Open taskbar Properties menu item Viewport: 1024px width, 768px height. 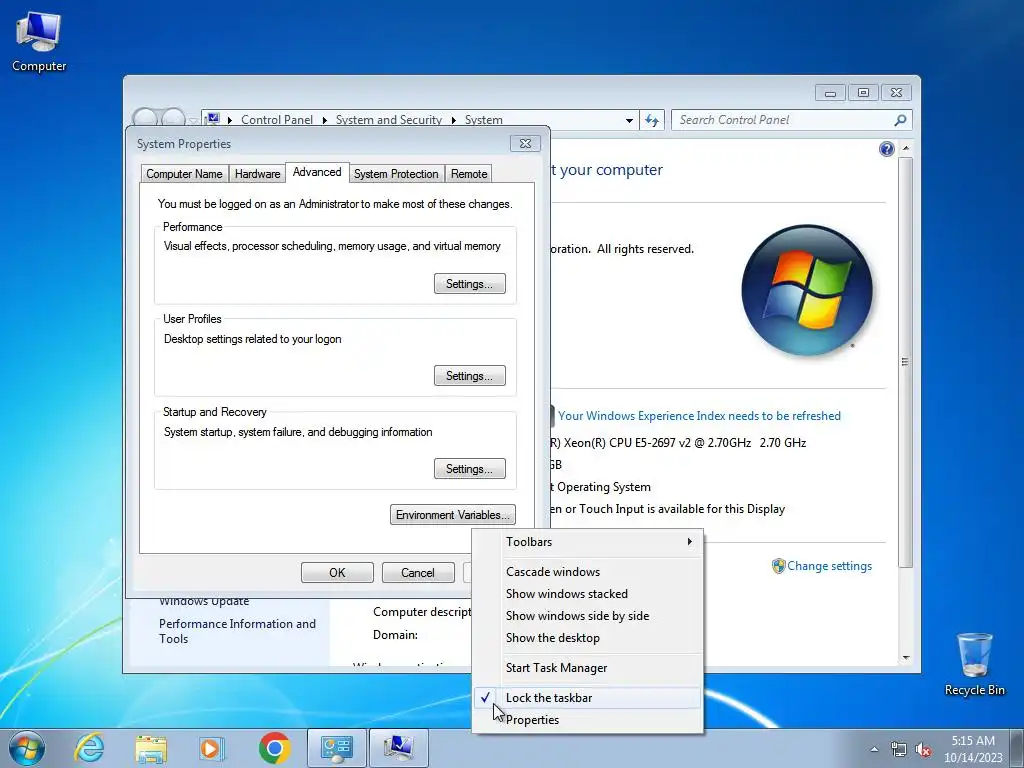point(587,720)
